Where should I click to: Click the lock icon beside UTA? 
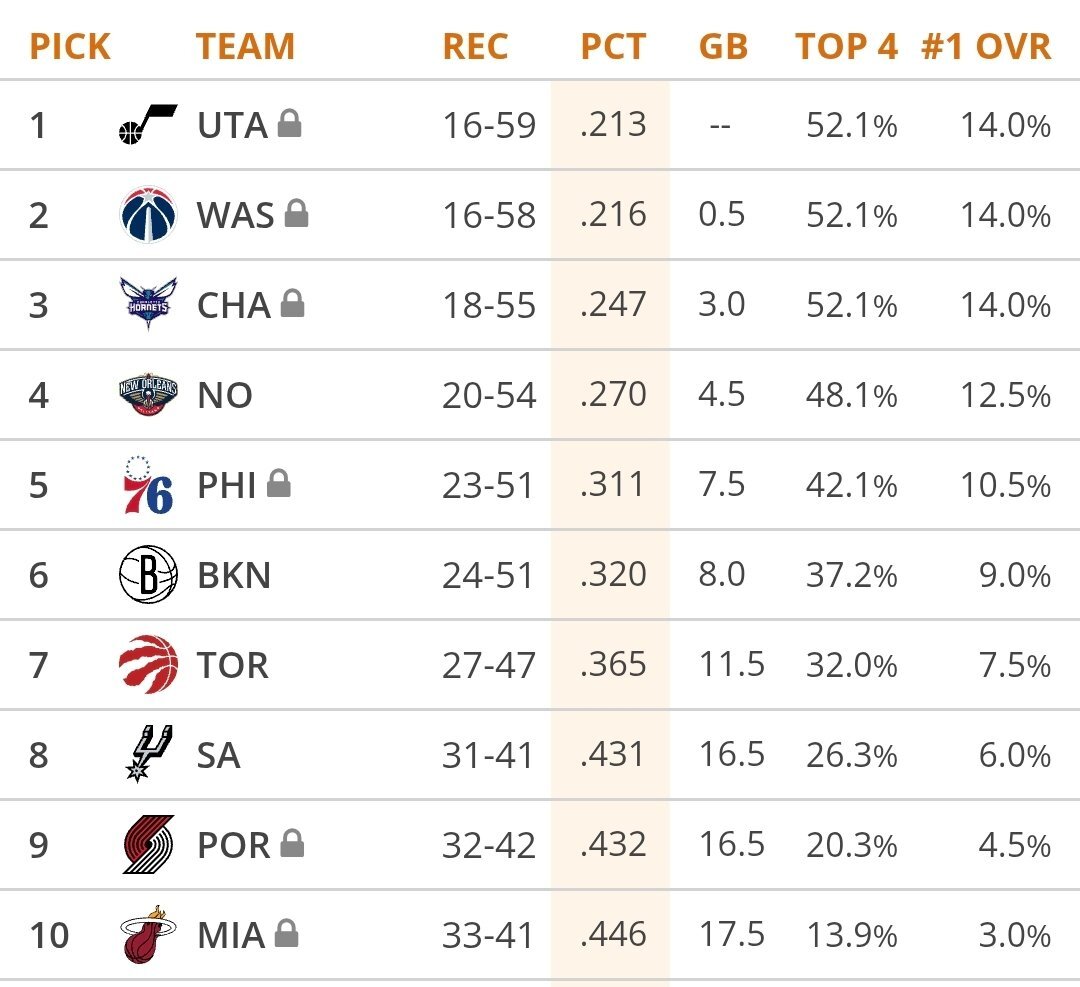click(290, 124)
